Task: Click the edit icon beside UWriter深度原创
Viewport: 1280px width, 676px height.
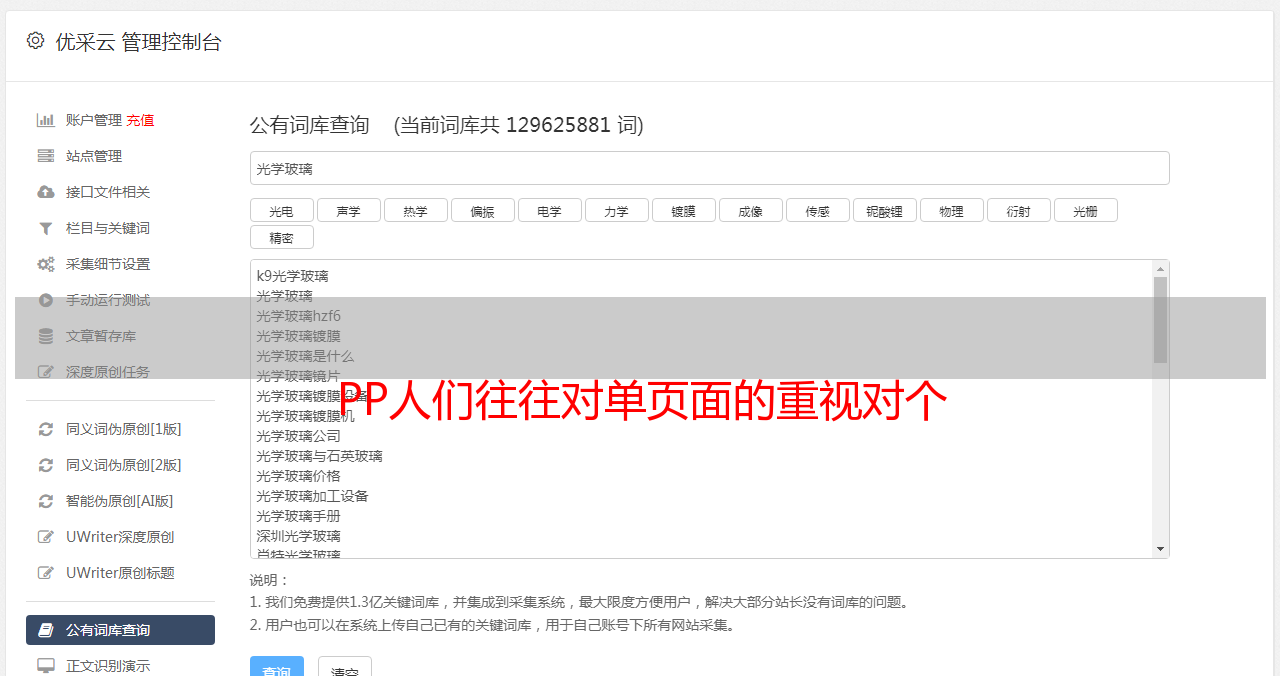Action: [x=46, y=537]
